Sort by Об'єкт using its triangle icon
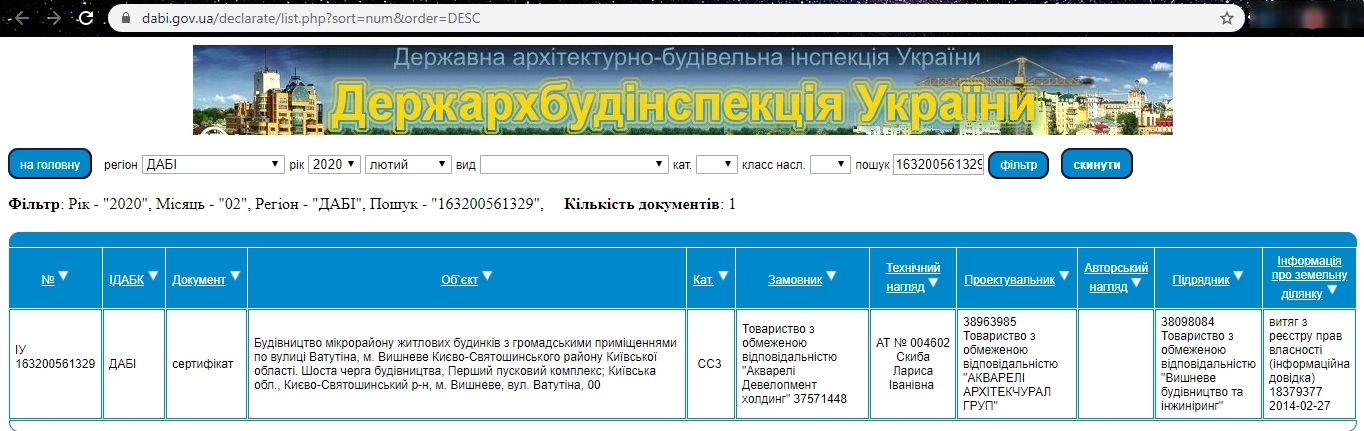This screenshot has height=431, width=1364. click(487, 277)
